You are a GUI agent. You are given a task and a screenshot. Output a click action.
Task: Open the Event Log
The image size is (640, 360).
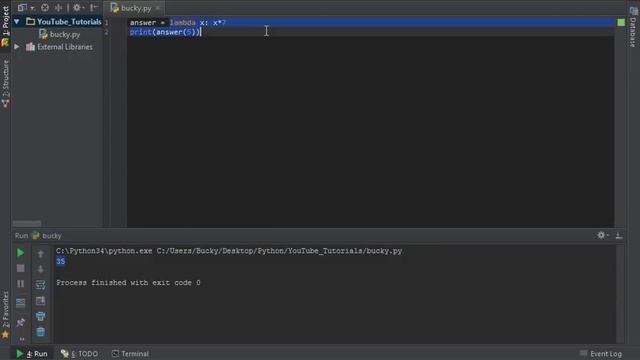pyautogui.click(x=601, y=353)
